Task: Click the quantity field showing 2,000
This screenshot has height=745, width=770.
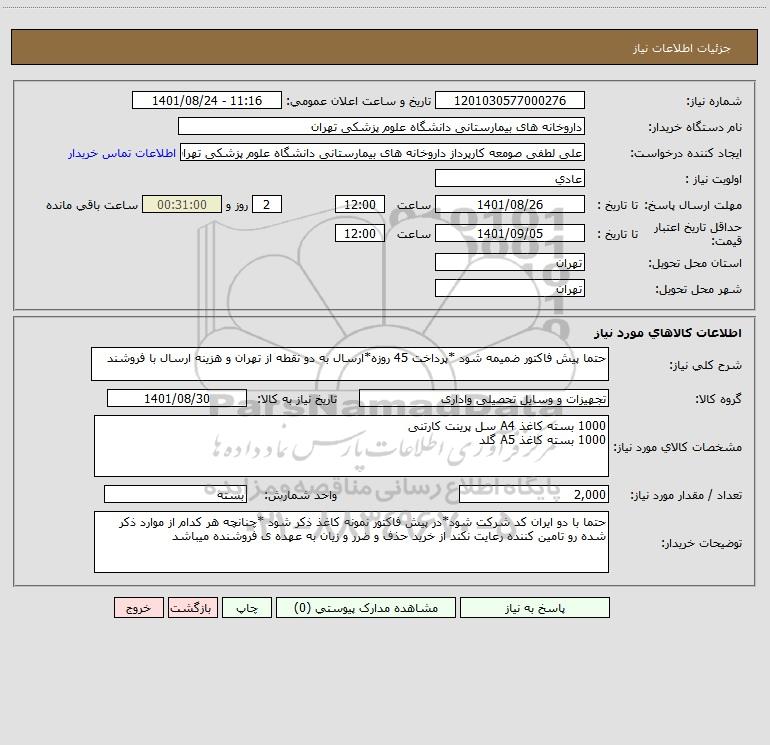Action: [x=534, y=494]
